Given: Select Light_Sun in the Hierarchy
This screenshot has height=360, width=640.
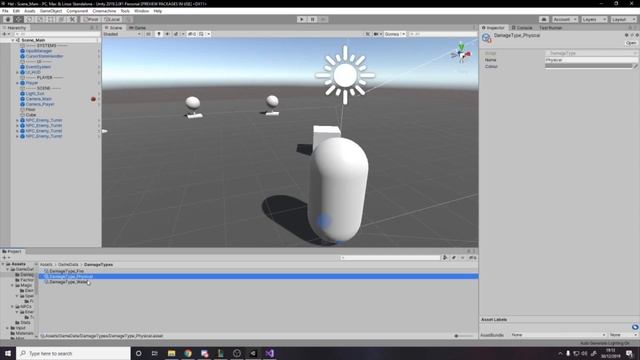Looking at the screenshot, I should 35,93.
